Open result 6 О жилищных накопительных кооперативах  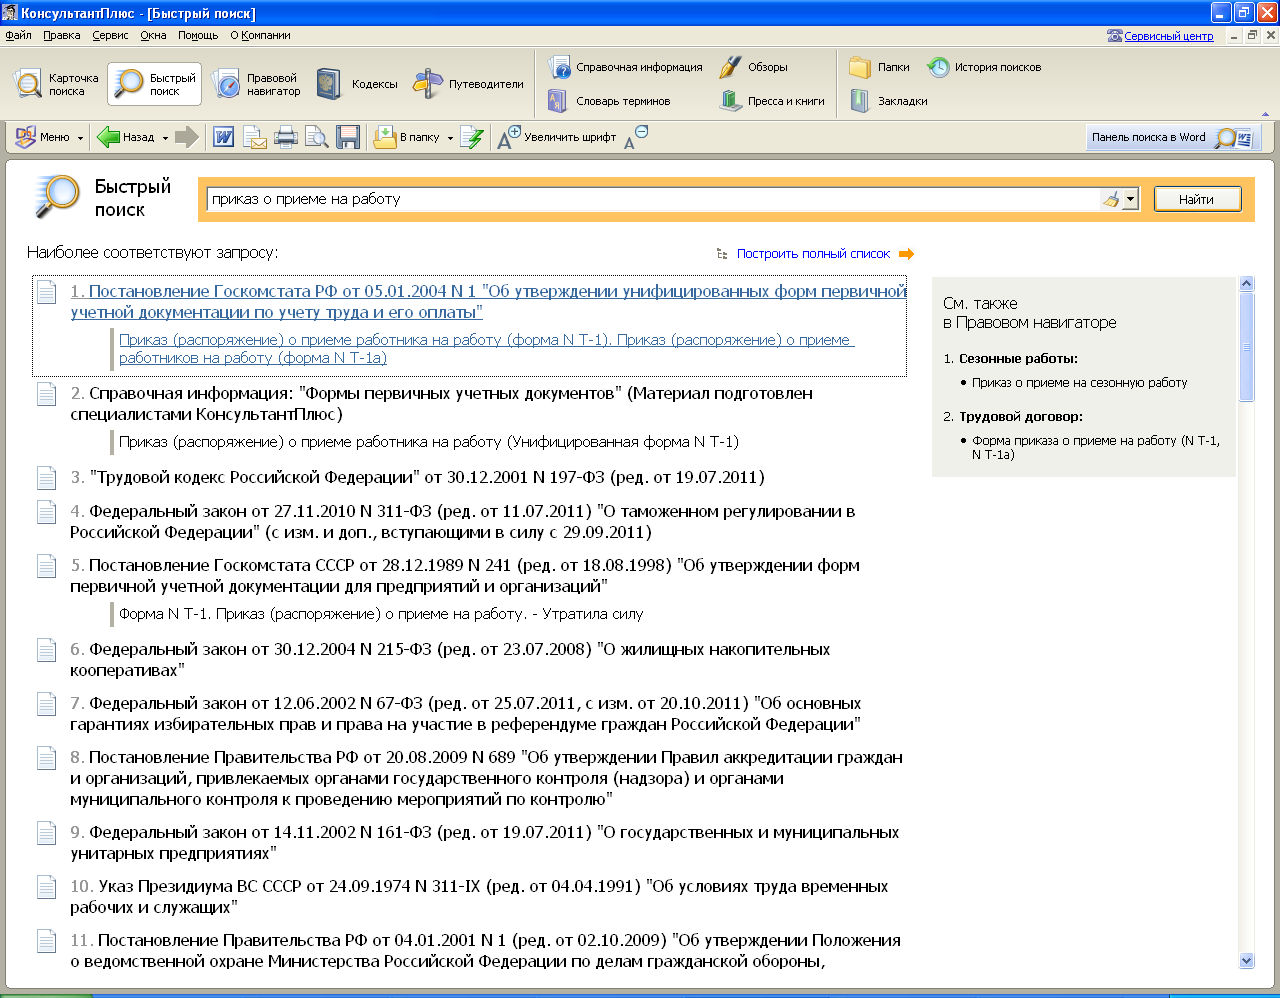[x=450, y=660]
